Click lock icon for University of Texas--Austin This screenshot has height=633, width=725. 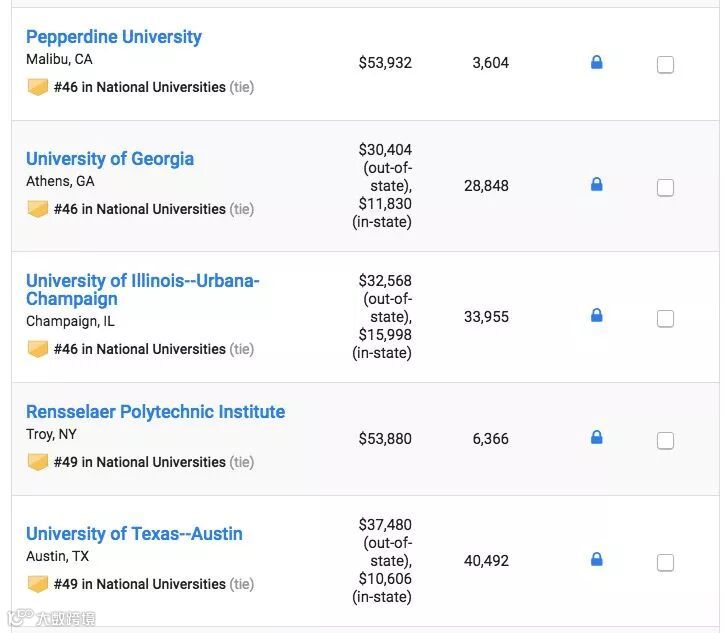point(597,560)
